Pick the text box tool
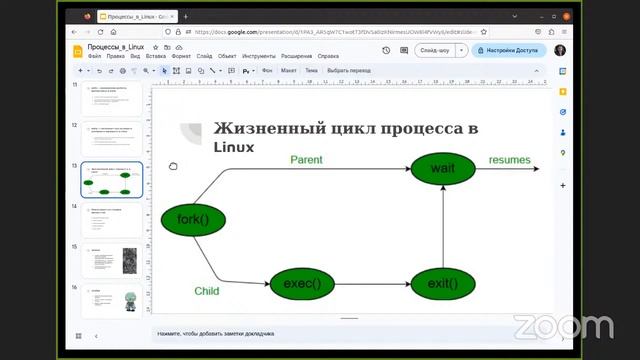Viewport: 640px width, 360px height. [x=176, y=71]
